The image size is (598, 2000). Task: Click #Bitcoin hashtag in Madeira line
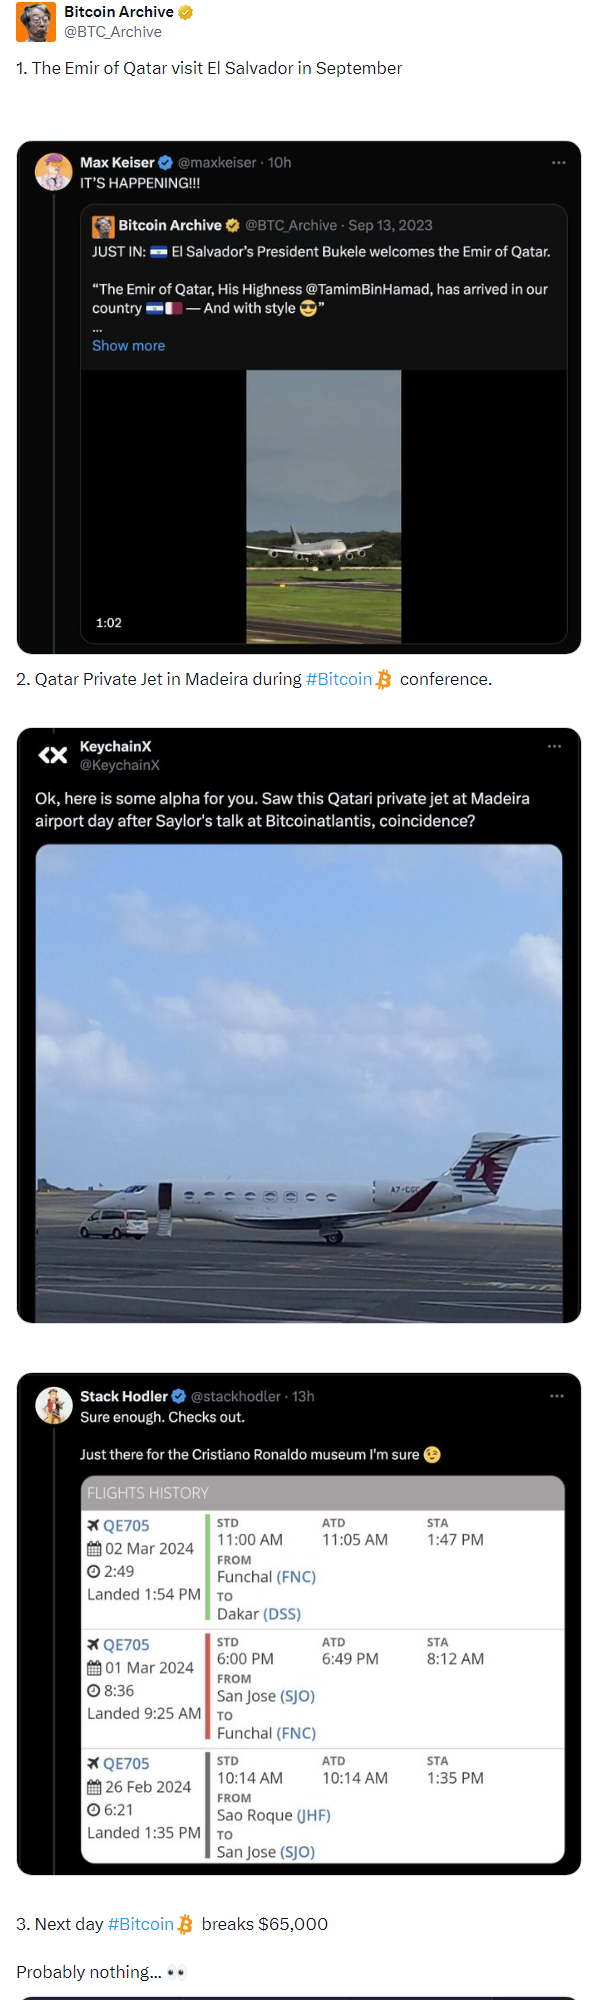(339, 679)
